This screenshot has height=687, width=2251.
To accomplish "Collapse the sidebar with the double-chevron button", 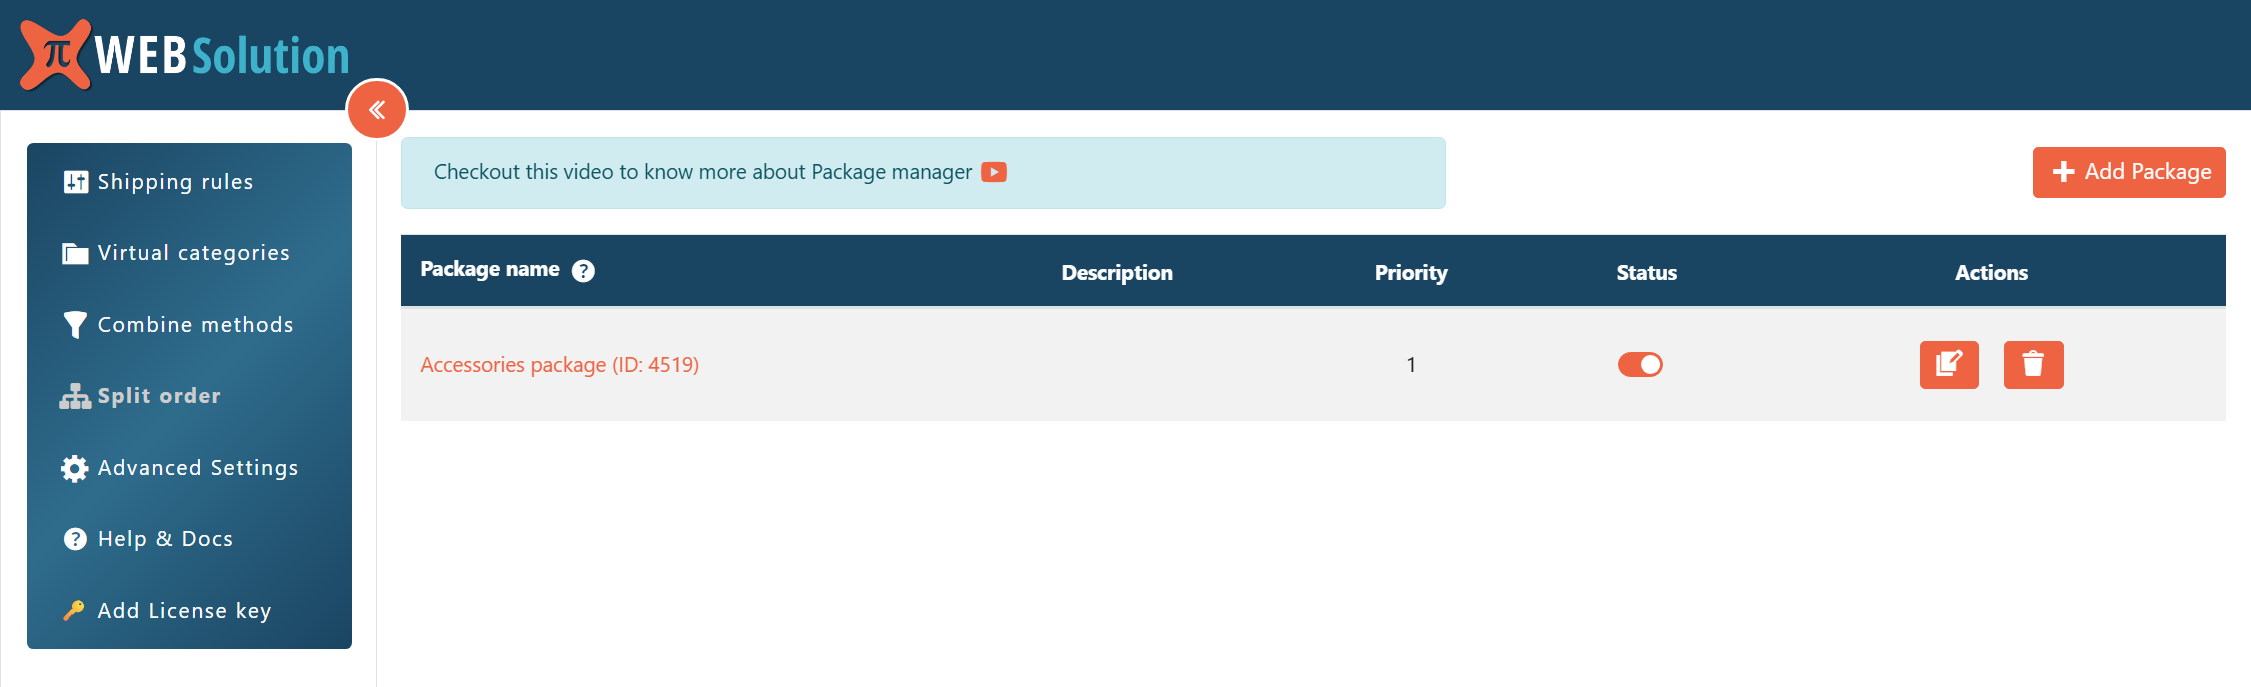I will tap(377, 110).
